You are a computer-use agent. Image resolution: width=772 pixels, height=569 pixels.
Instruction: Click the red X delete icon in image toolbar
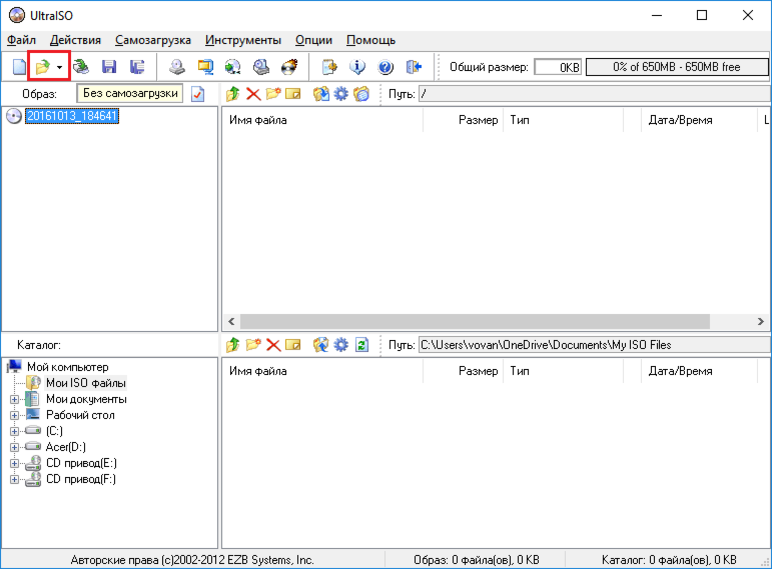pyautogui.click(x=253, y=94)
